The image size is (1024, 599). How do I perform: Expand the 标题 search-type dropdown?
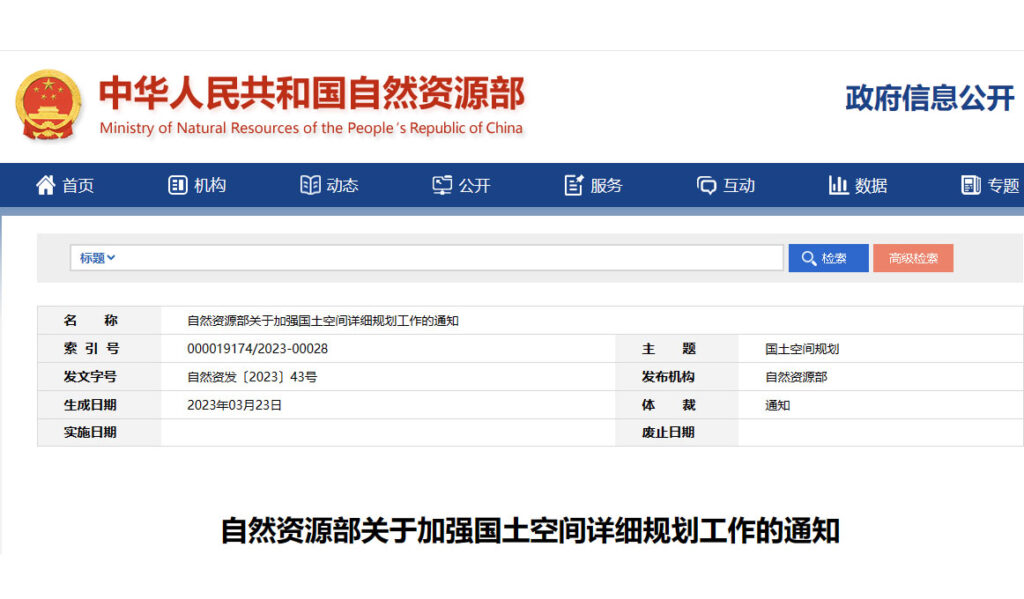coord(97,258)
